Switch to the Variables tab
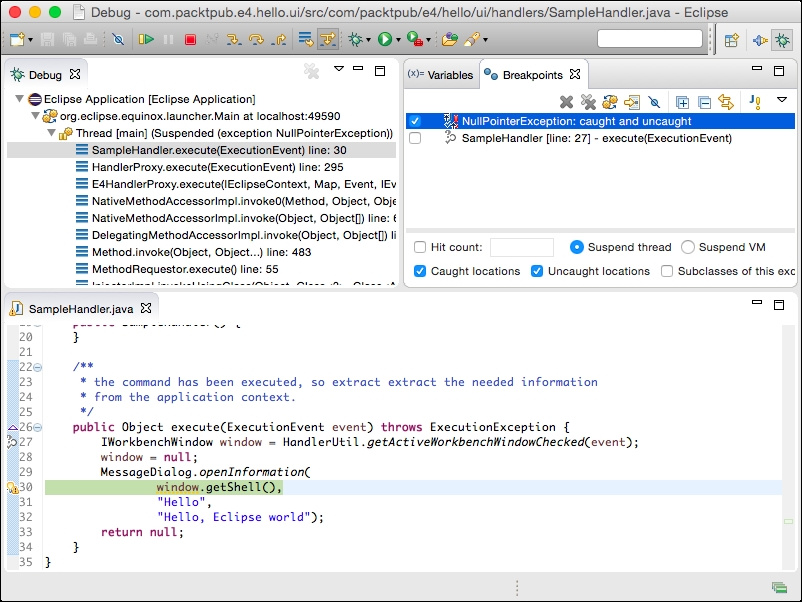 (441, 75)
